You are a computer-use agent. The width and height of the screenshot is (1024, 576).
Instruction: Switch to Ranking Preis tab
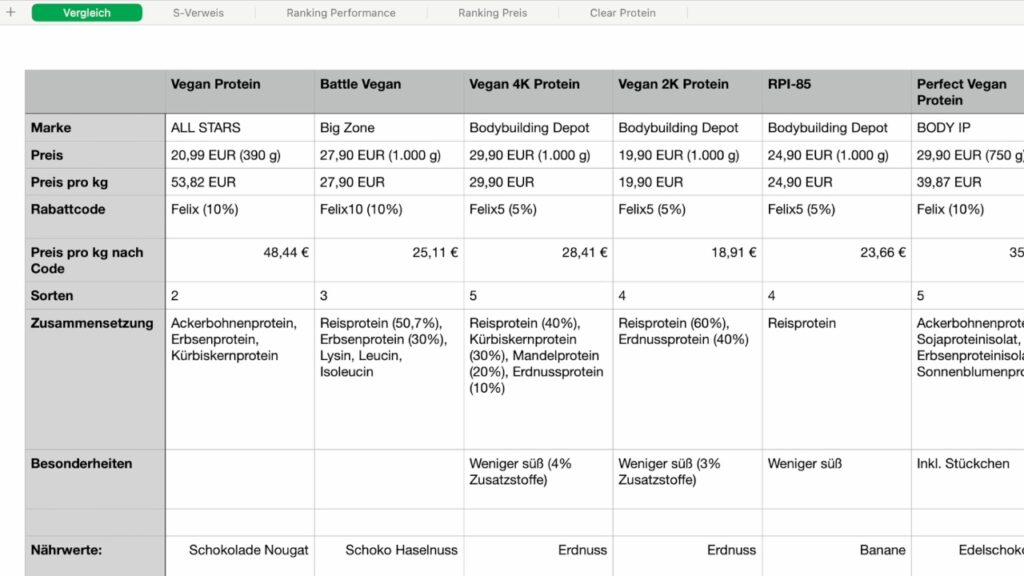[492, 12]
